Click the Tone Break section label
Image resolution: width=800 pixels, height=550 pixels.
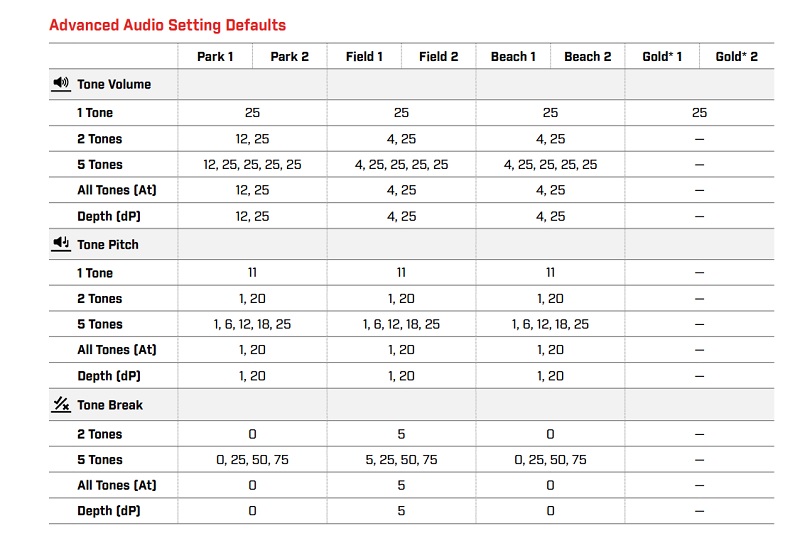(110, 405)
